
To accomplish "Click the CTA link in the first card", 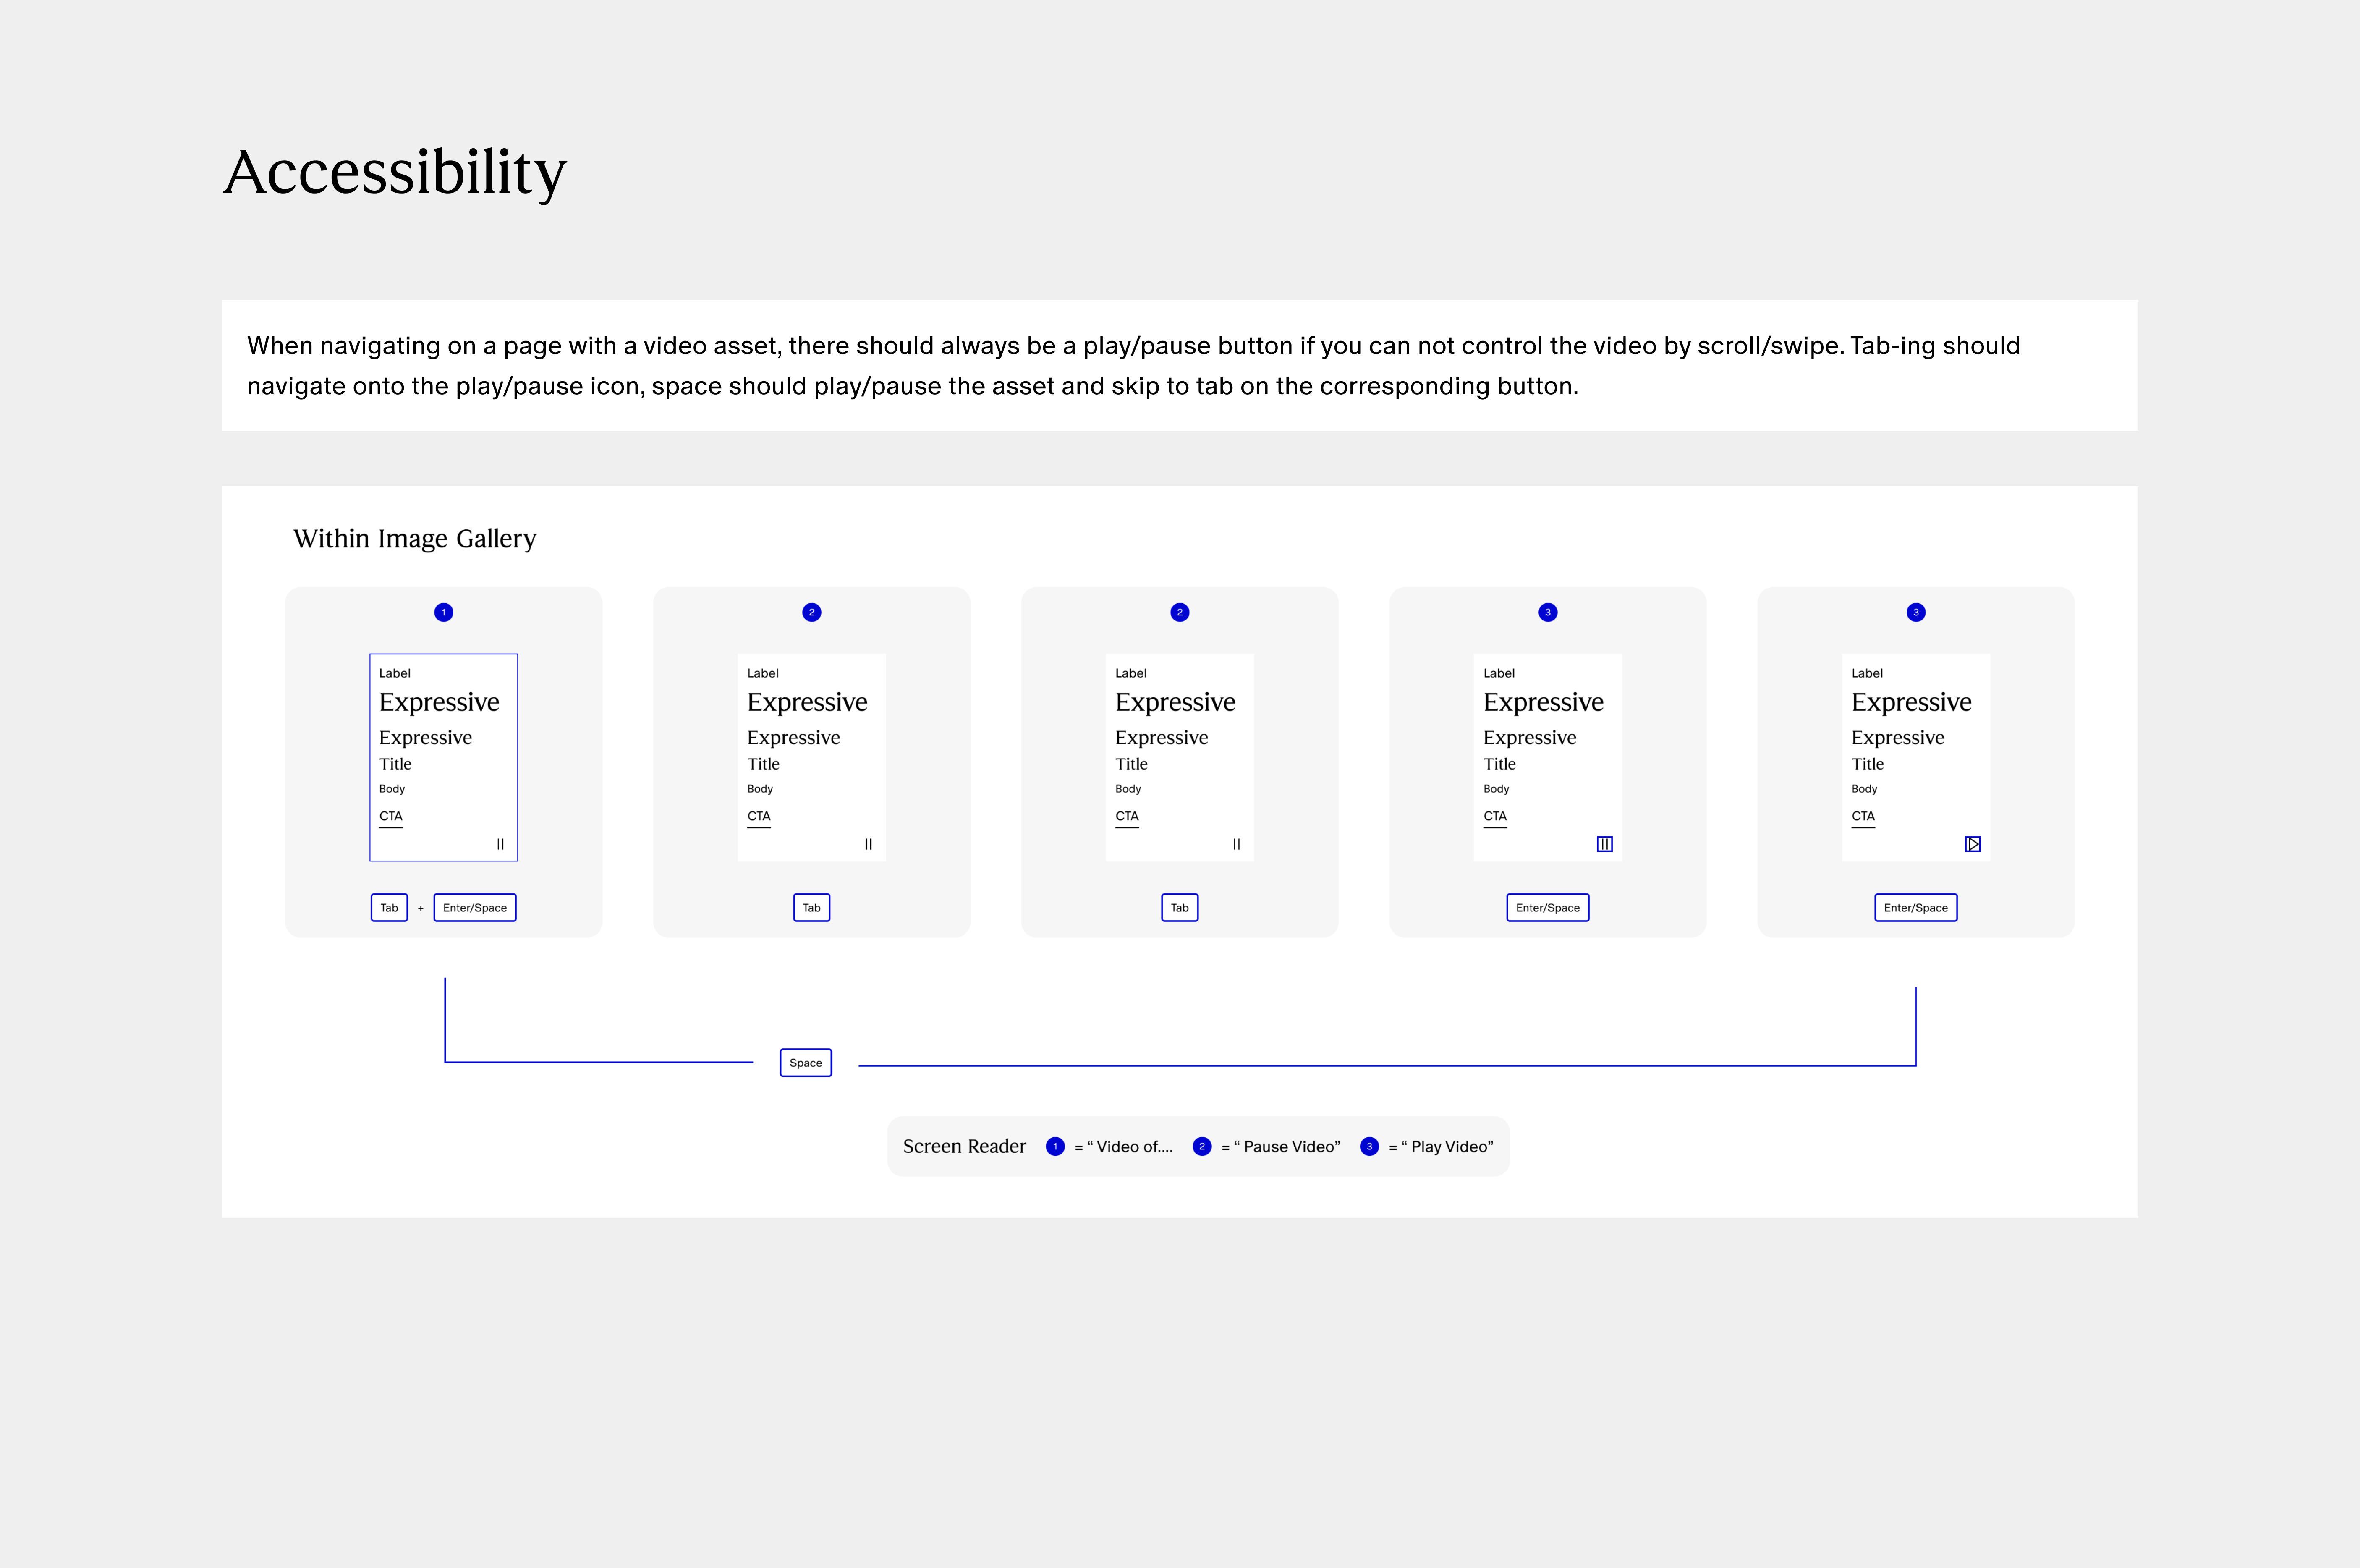I will click(x=391, y=816).
